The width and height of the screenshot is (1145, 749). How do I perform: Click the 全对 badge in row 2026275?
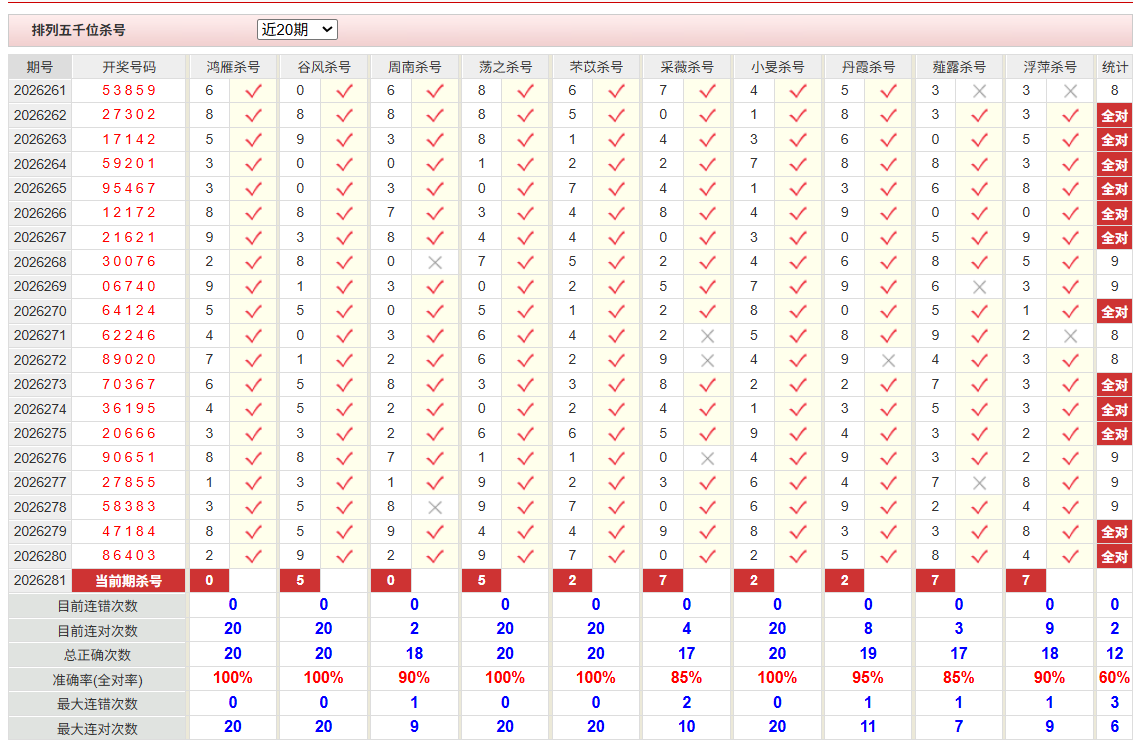tap(1114, 434)
